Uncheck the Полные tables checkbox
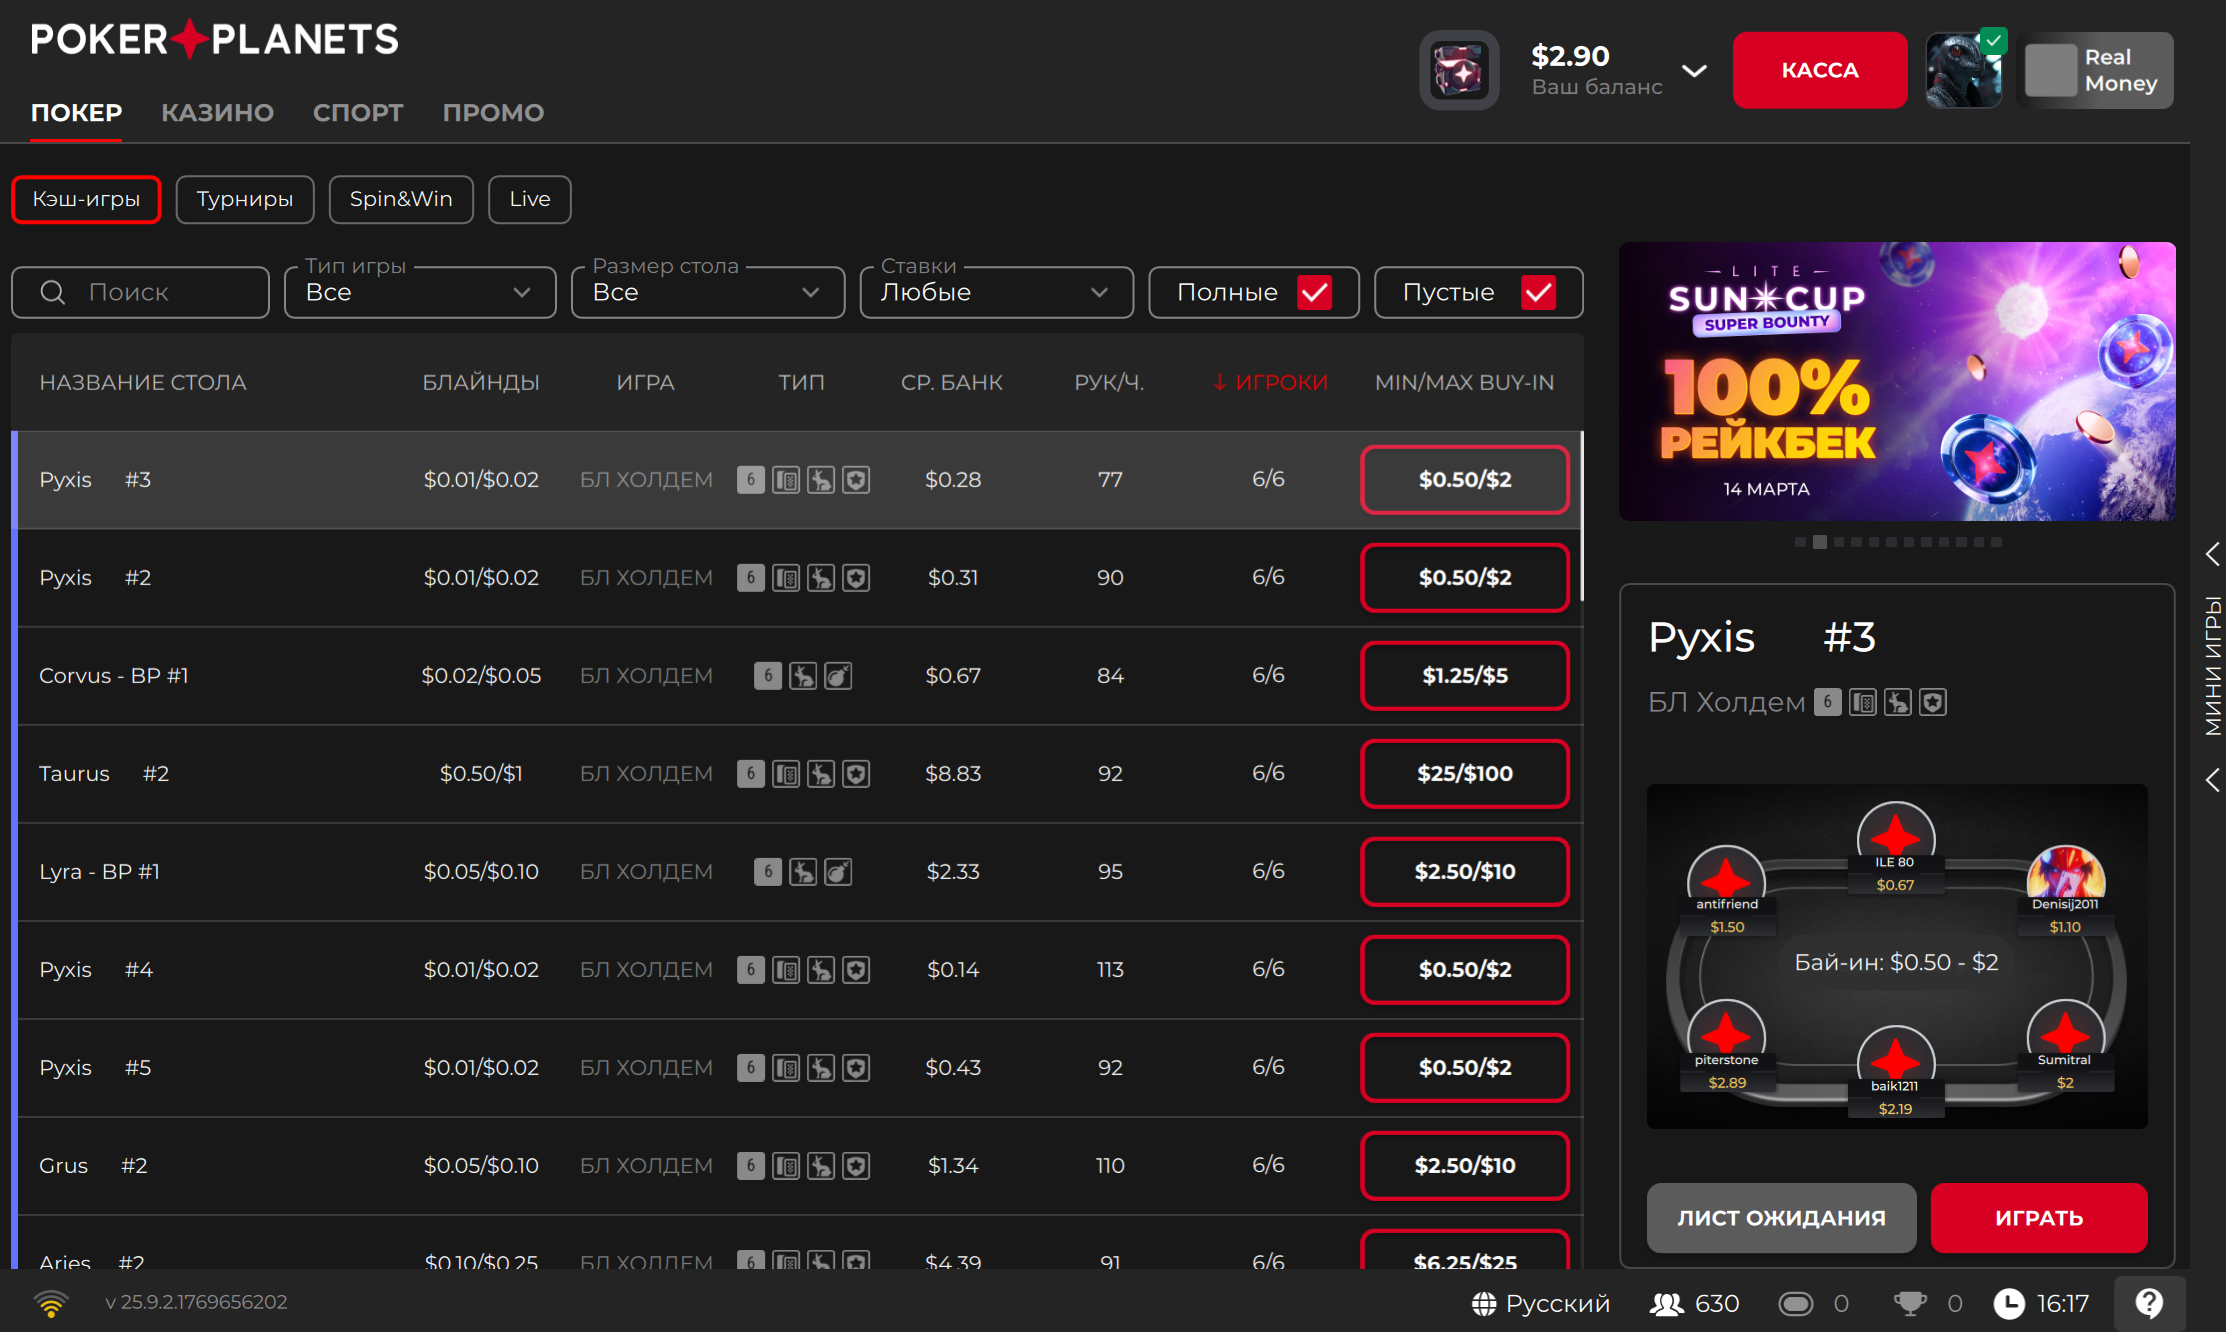The width and height of the screenshot is (2226, 1332). click(x=1314, y=292)
